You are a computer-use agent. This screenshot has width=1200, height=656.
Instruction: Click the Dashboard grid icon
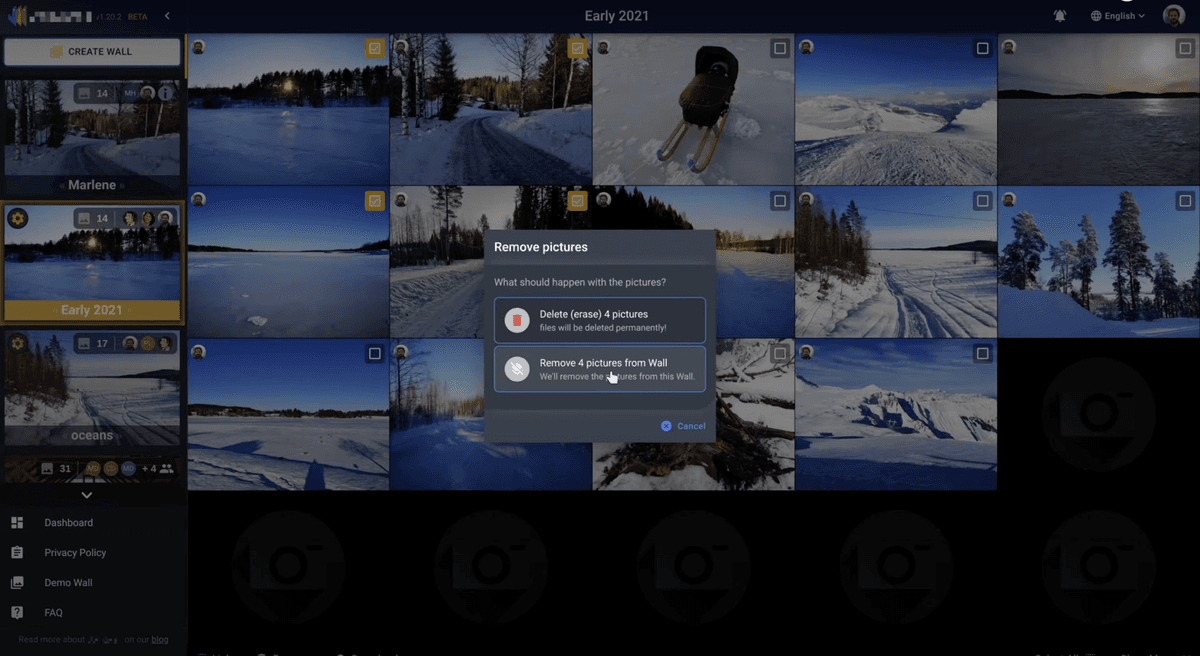click(17, 523)
